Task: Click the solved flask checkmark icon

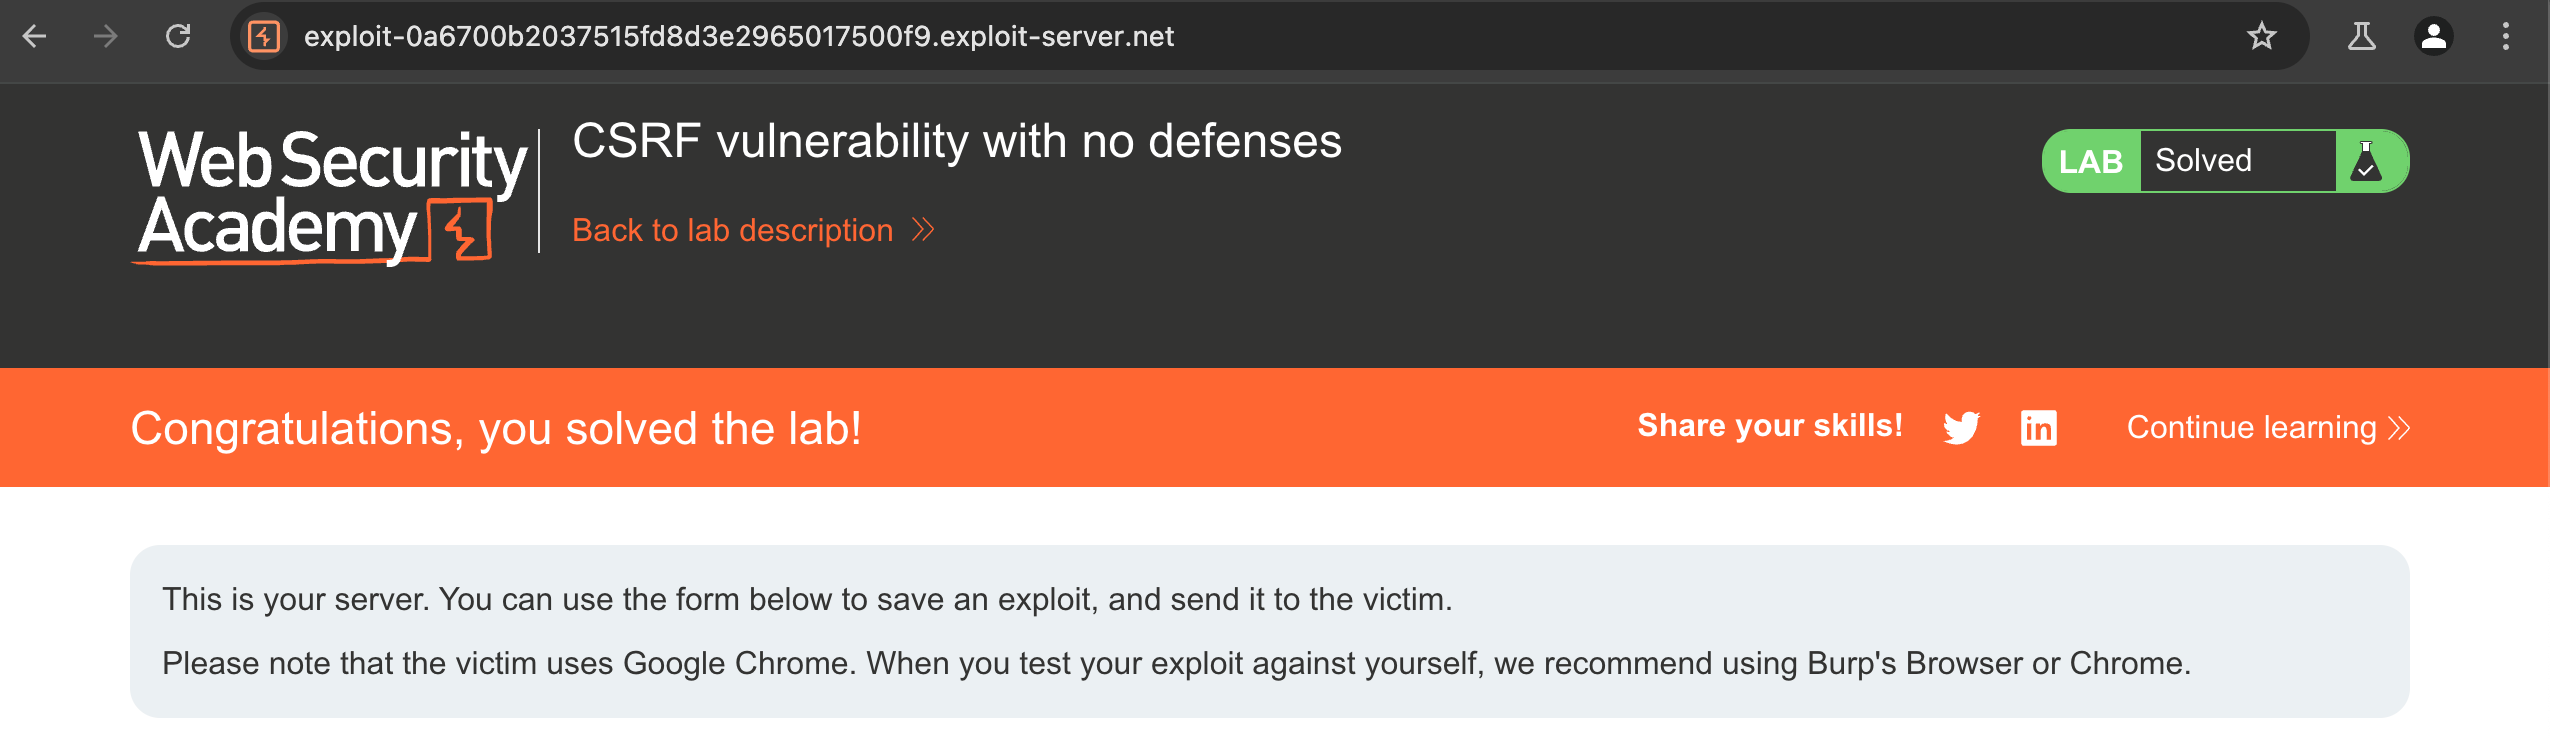Action: tap(2366, 161)
